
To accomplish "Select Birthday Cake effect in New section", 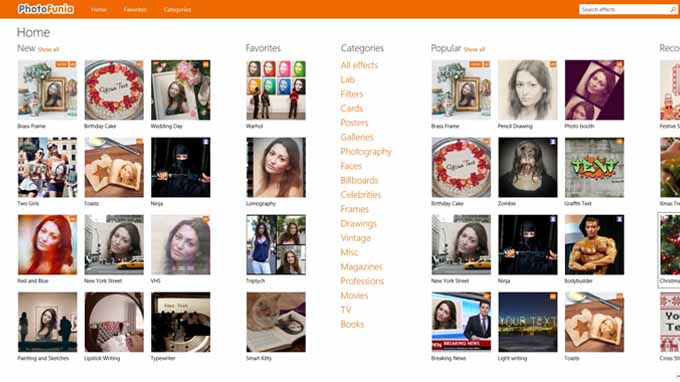I will point(114,90).
